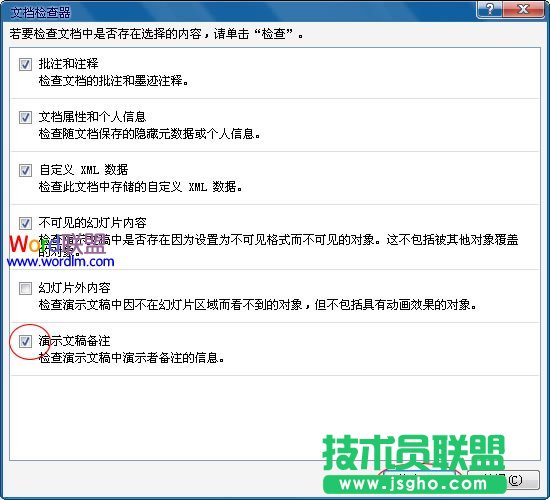Select the 幻灯片外内容 label text
The height and width of the screenshot is (500, 550).
(74, 288)
